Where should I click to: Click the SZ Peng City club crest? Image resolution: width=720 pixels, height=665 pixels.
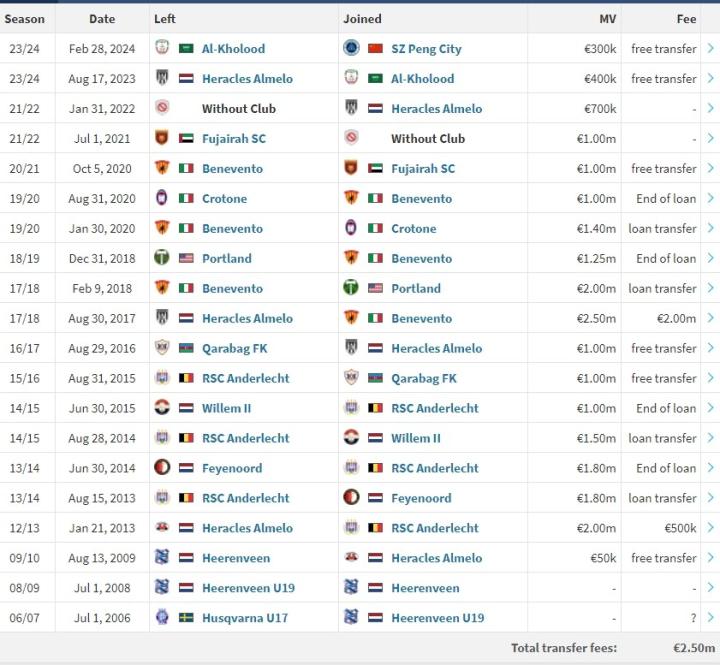tap(351, 48)
